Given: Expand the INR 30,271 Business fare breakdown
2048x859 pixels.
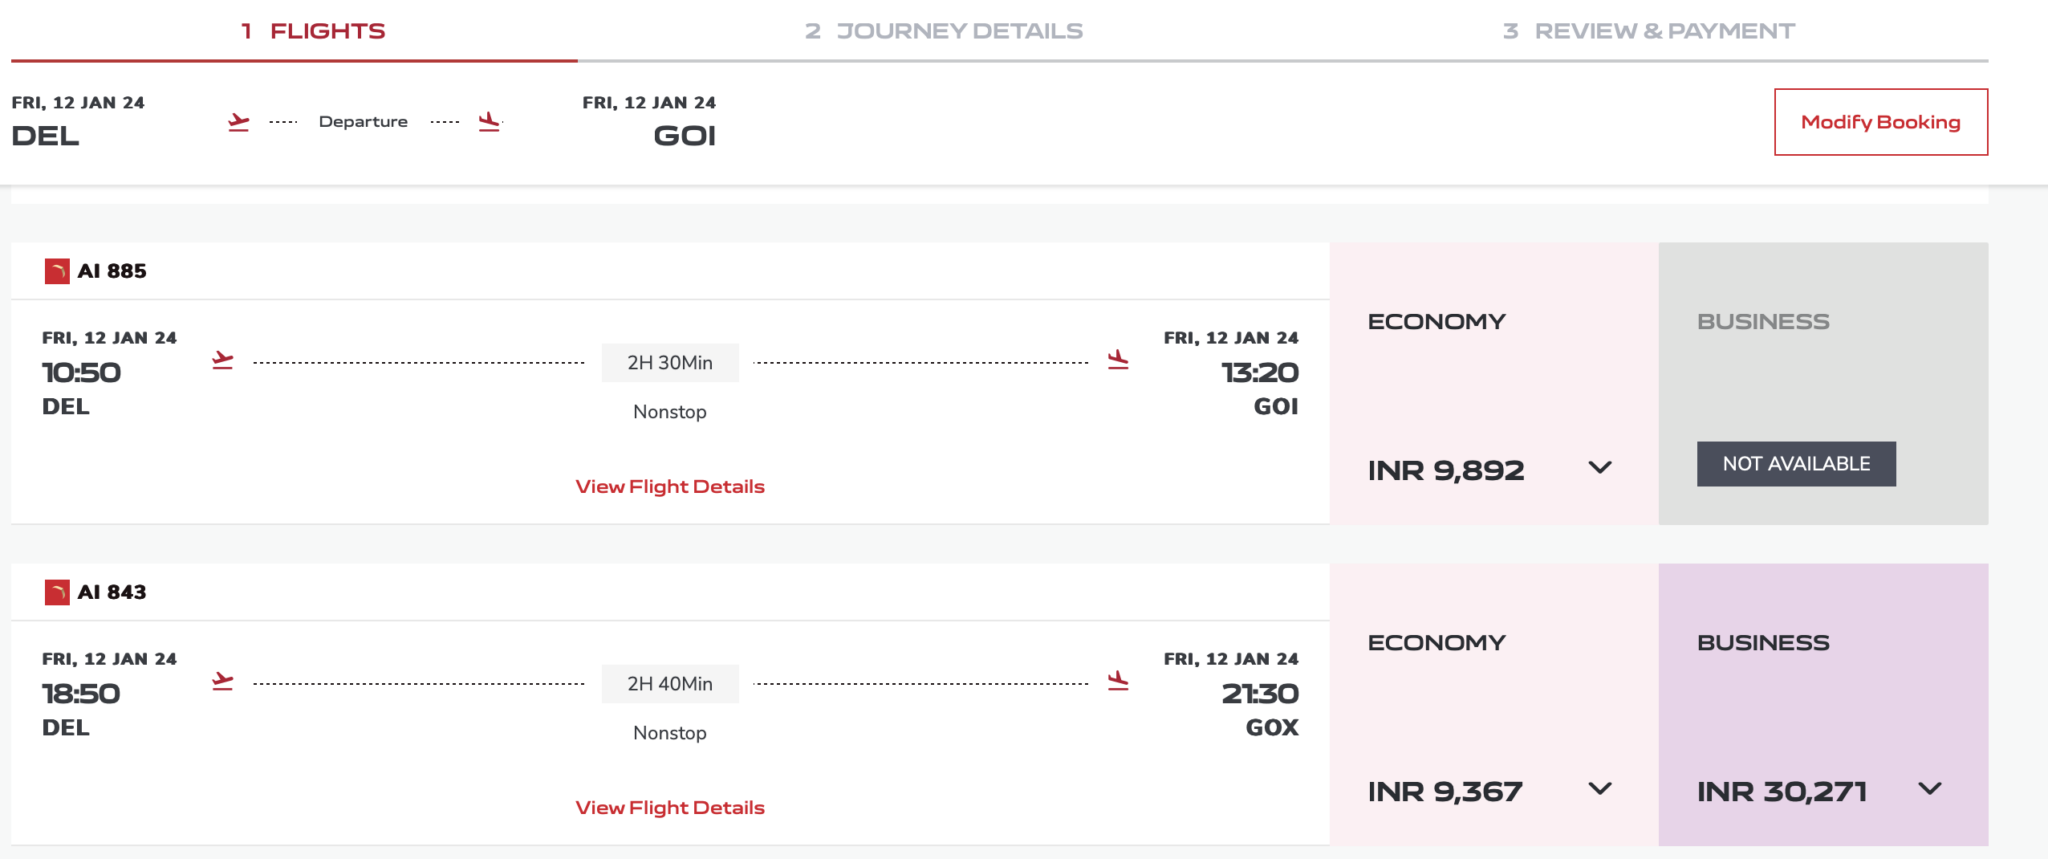Looking at the screenshot, I should [1928, 788].
